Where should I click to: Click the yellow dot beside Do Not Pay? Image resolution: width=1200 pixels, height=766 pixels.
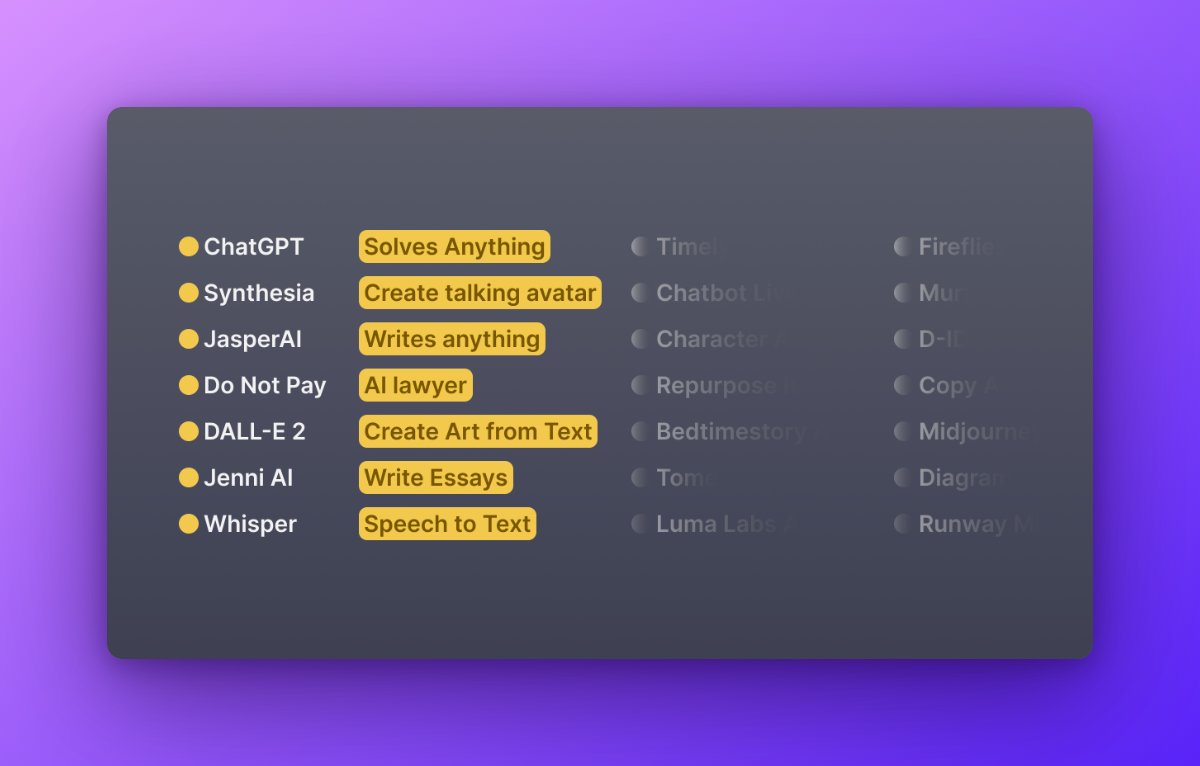(x=188, y=385)
